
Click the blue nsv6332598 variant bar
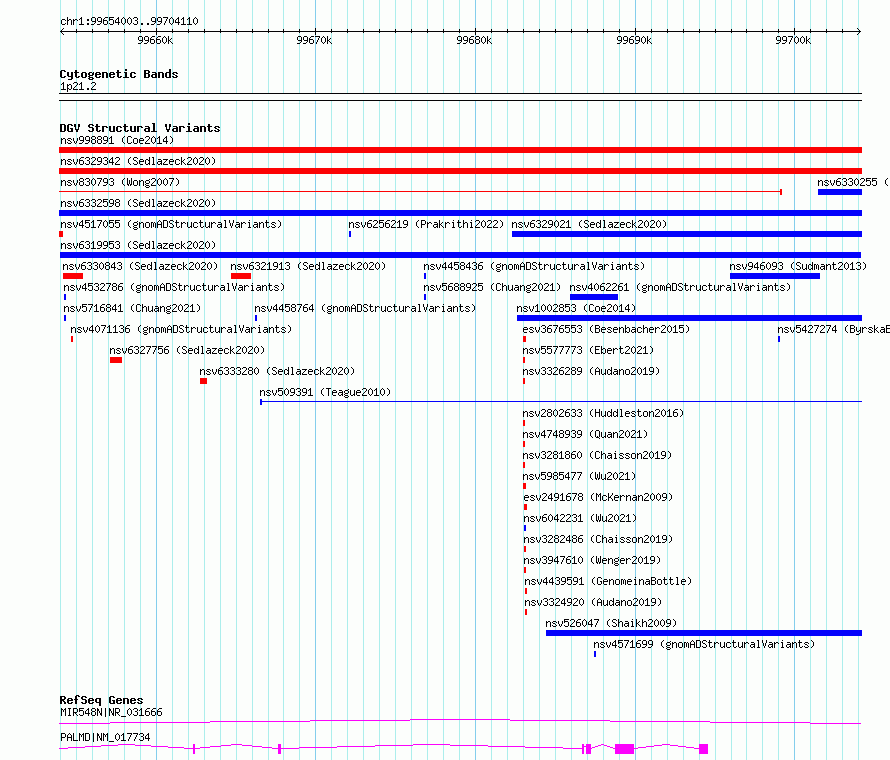click(460, 213)
